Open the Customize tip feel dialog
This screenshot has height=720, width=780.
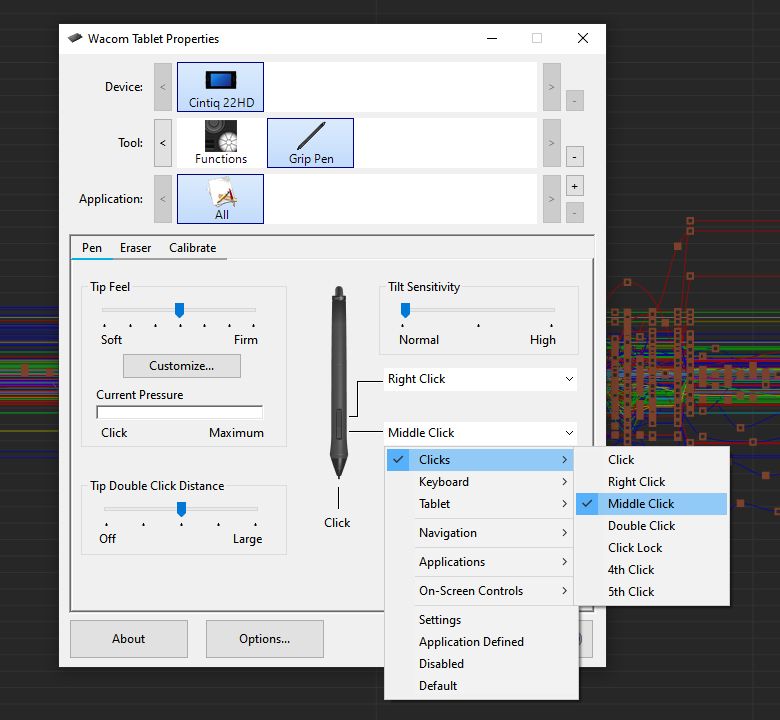point(182,366)
